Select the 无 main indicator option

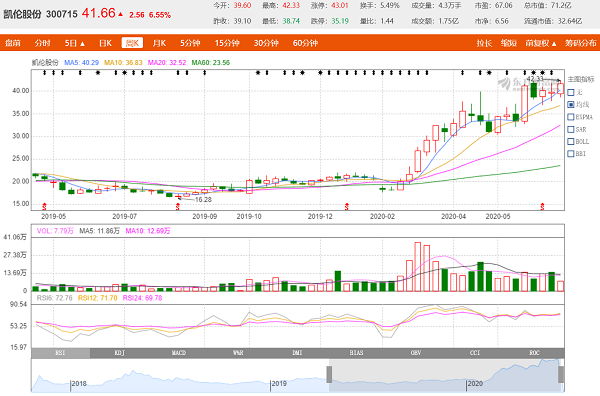(x=575, y=92)
